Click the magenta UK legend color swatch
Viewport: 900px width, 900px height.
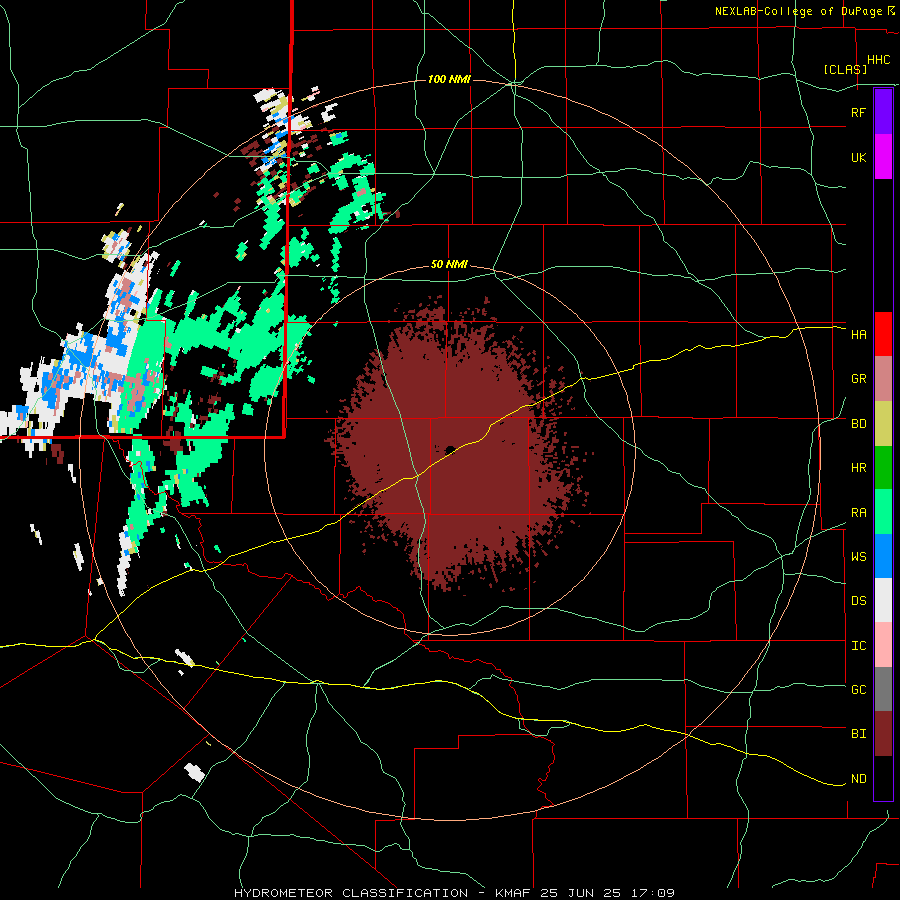pyautogui.click(x=883, y=157)
